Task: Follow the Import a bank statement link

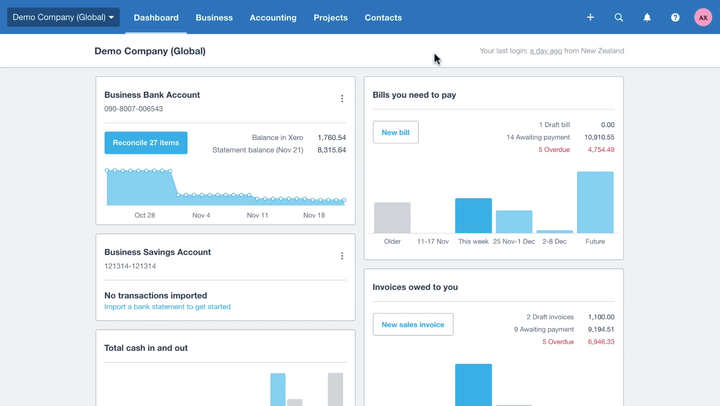Action: 167,307
